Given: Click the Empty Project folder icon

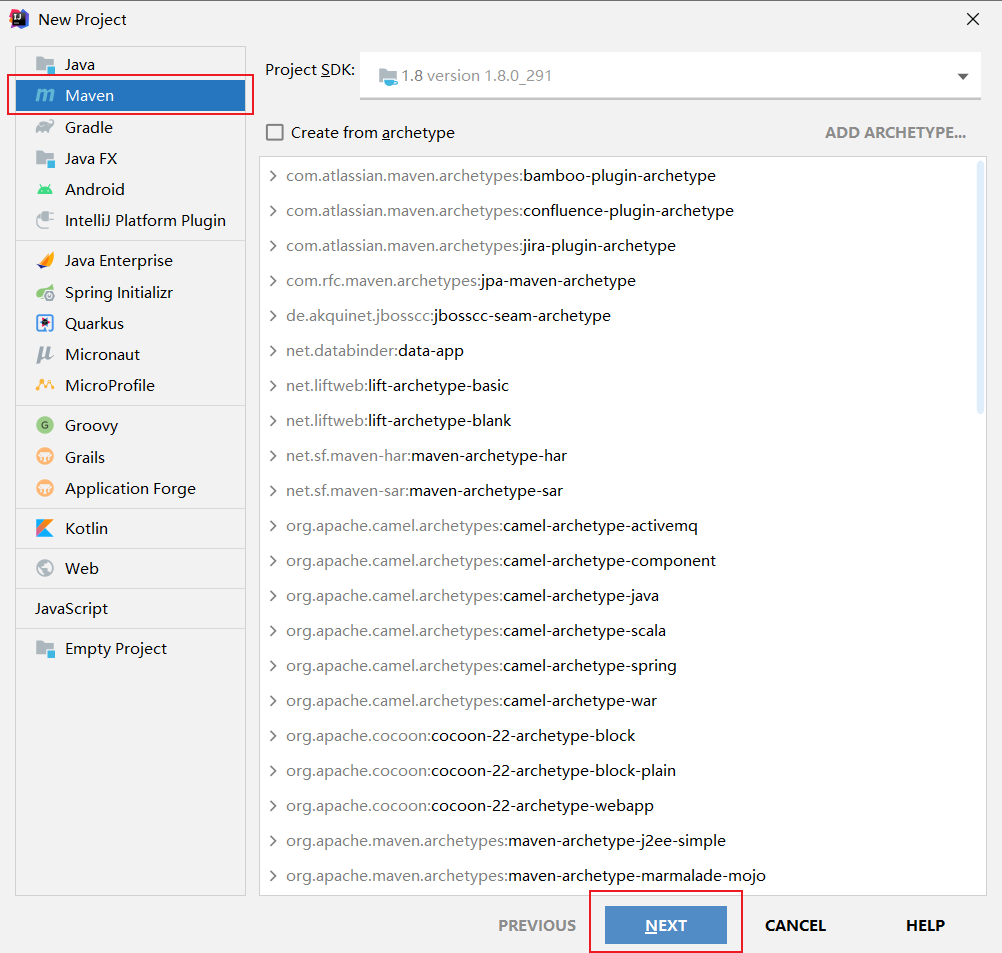Looking at the screenshot, I should point(45,649).
